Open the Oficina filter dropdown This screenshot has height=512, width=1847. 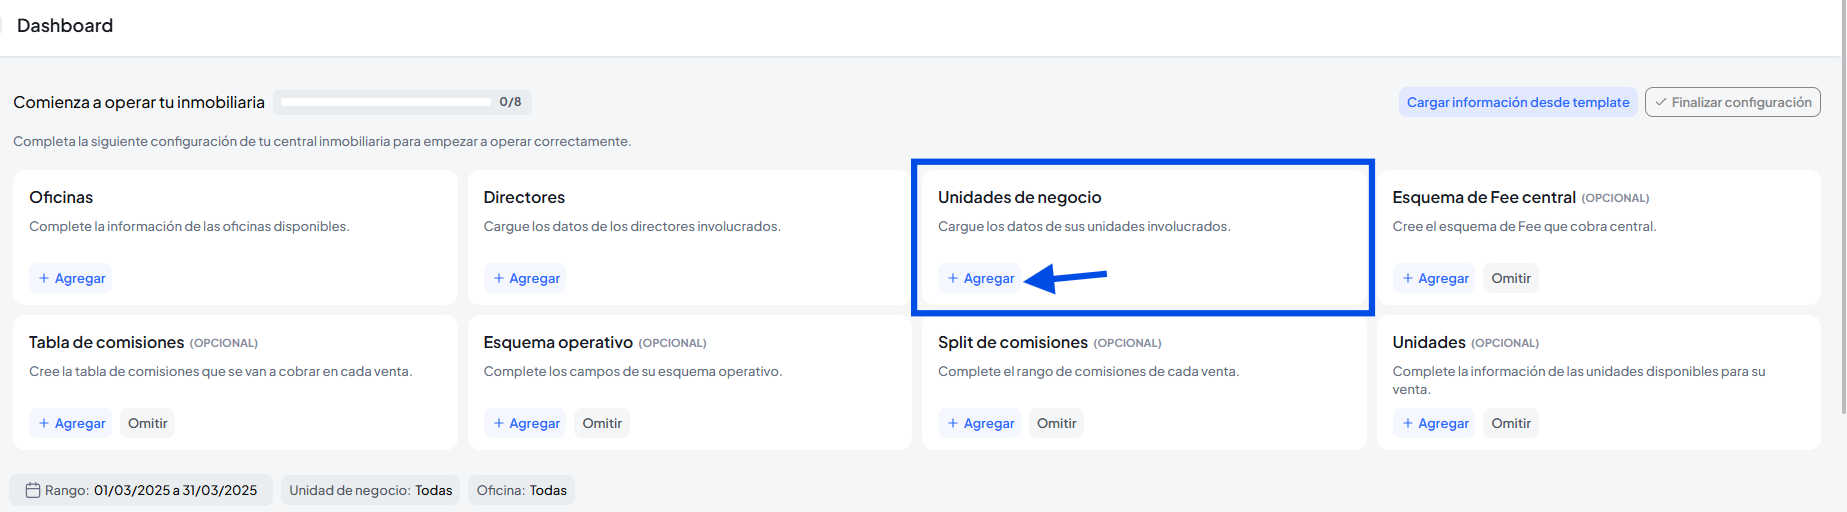point(521,490)
